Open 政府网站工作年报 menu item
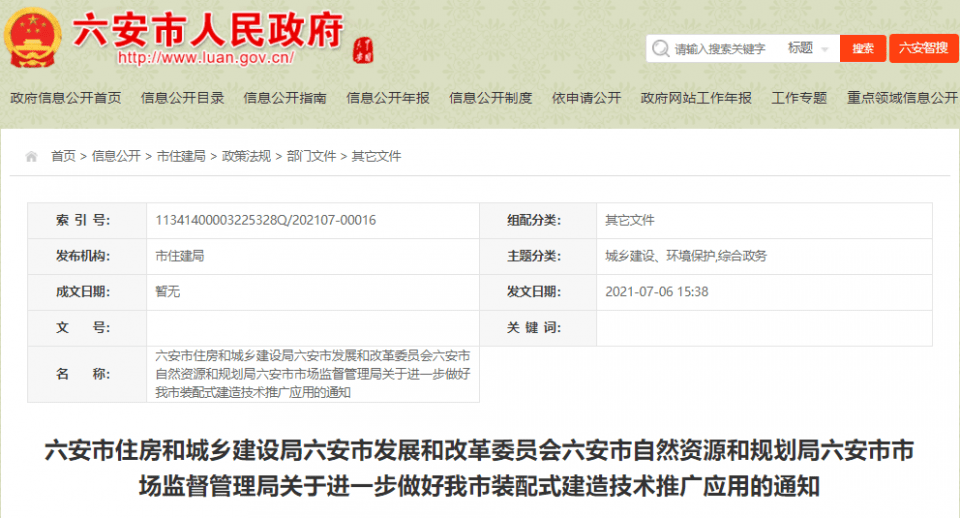The image size is (960, 518). [696, 98]
